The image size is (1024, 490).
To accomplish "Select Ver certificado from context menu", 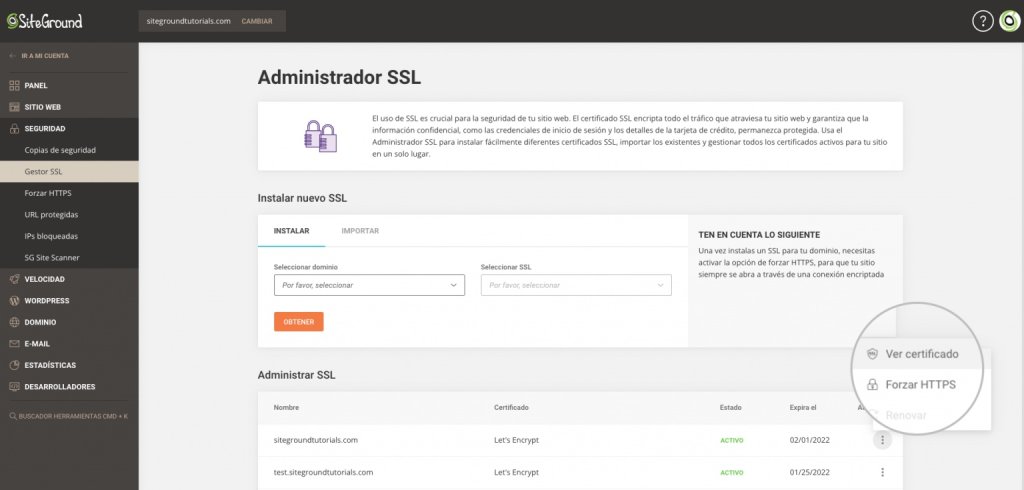I will tap(921, 354).
